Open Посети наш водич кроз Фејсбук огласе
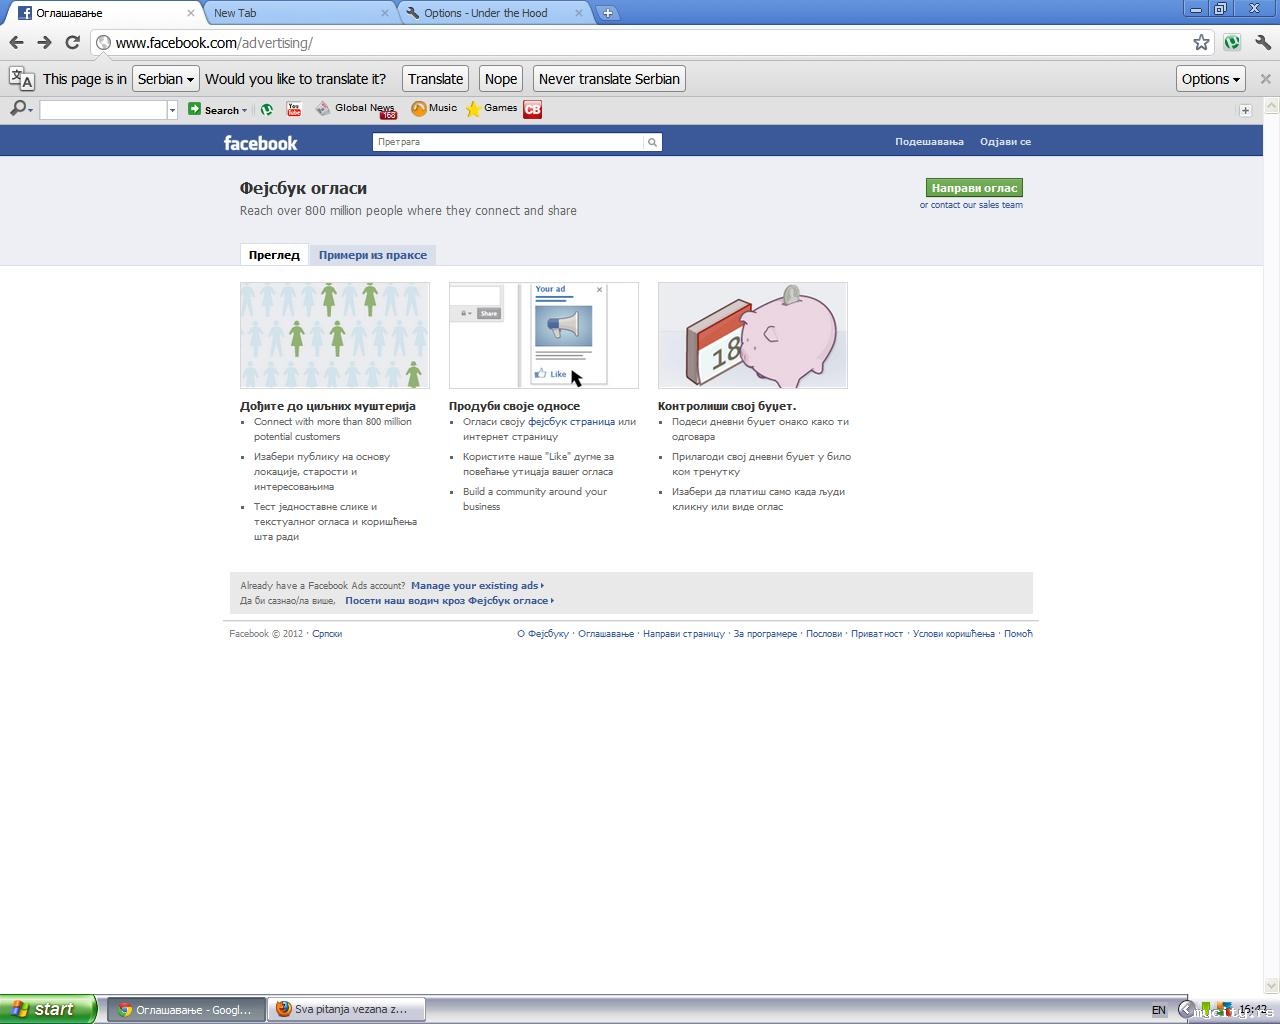 point(449,601)
